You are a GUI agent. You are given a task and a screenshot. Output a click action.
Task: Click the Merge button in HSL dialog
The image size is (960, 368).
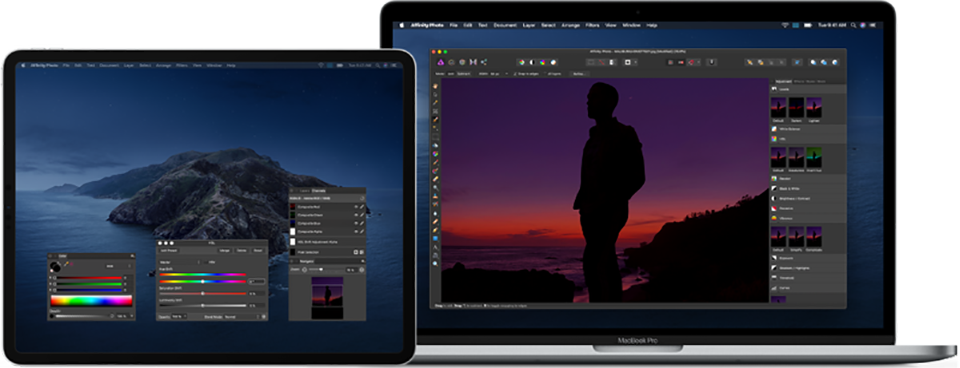tap(225, 250)
